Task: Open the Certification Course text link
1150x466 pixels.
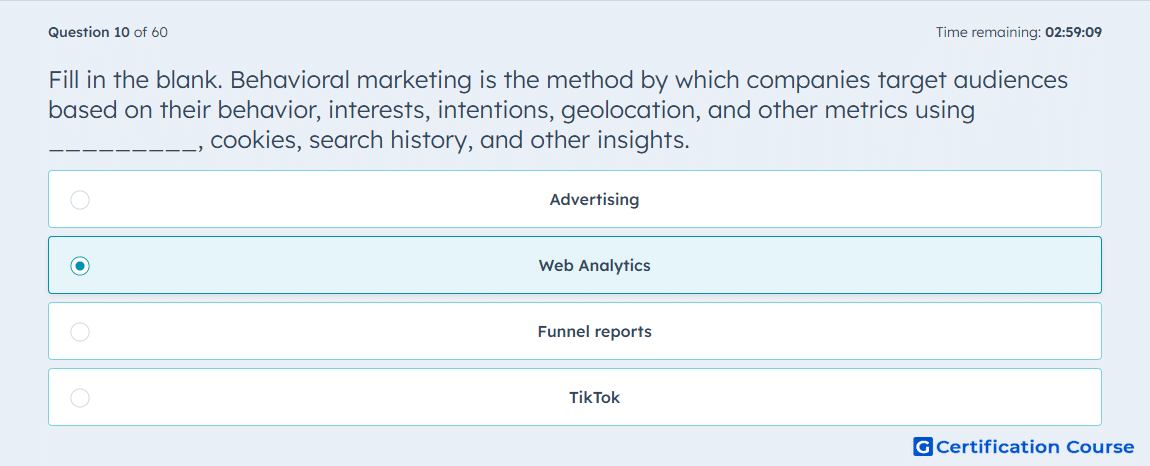Action: (x=1035, y=446)
